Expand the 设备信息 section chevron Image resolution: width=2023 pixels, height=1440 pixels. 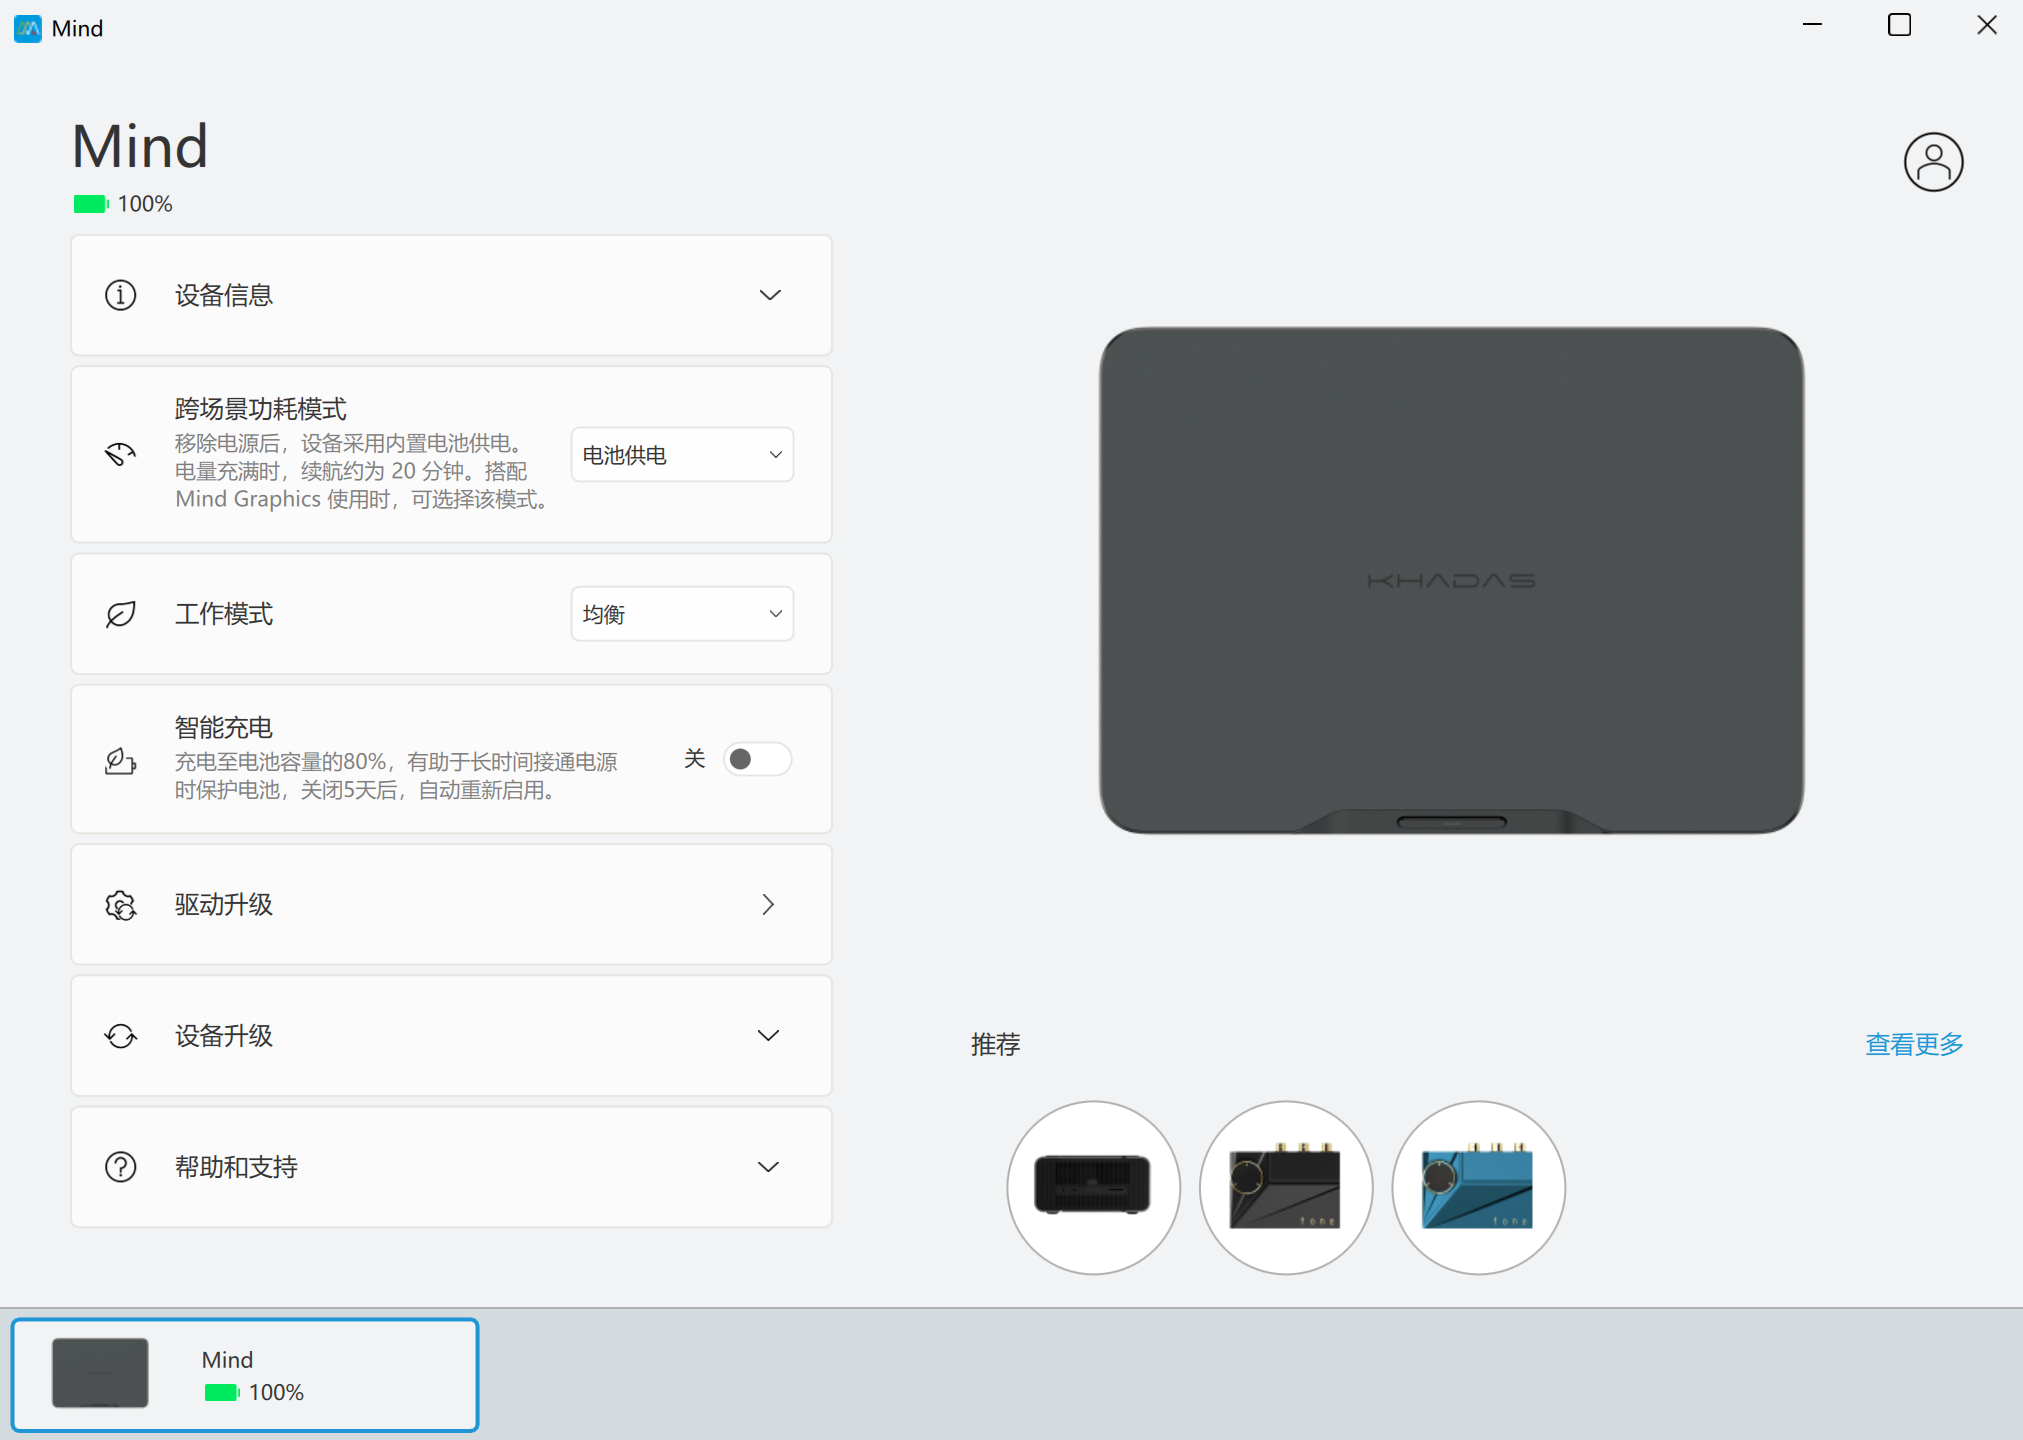[769, 295]
